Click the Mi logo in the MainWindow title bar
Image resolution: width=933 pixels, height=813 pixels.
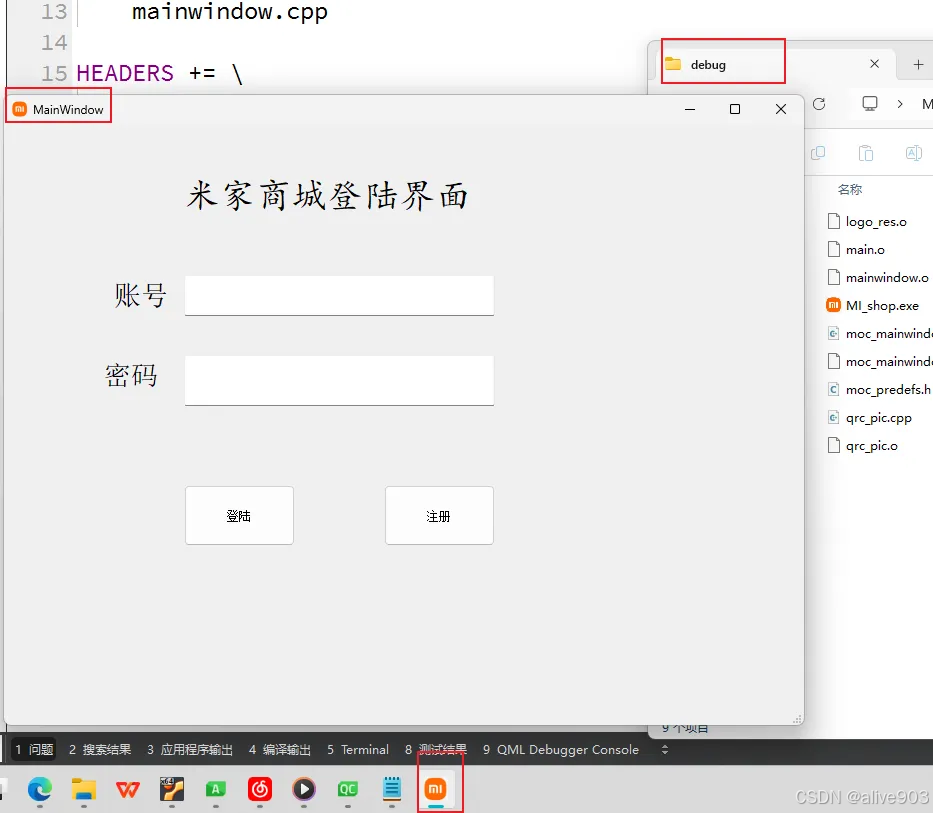[20, 109]
